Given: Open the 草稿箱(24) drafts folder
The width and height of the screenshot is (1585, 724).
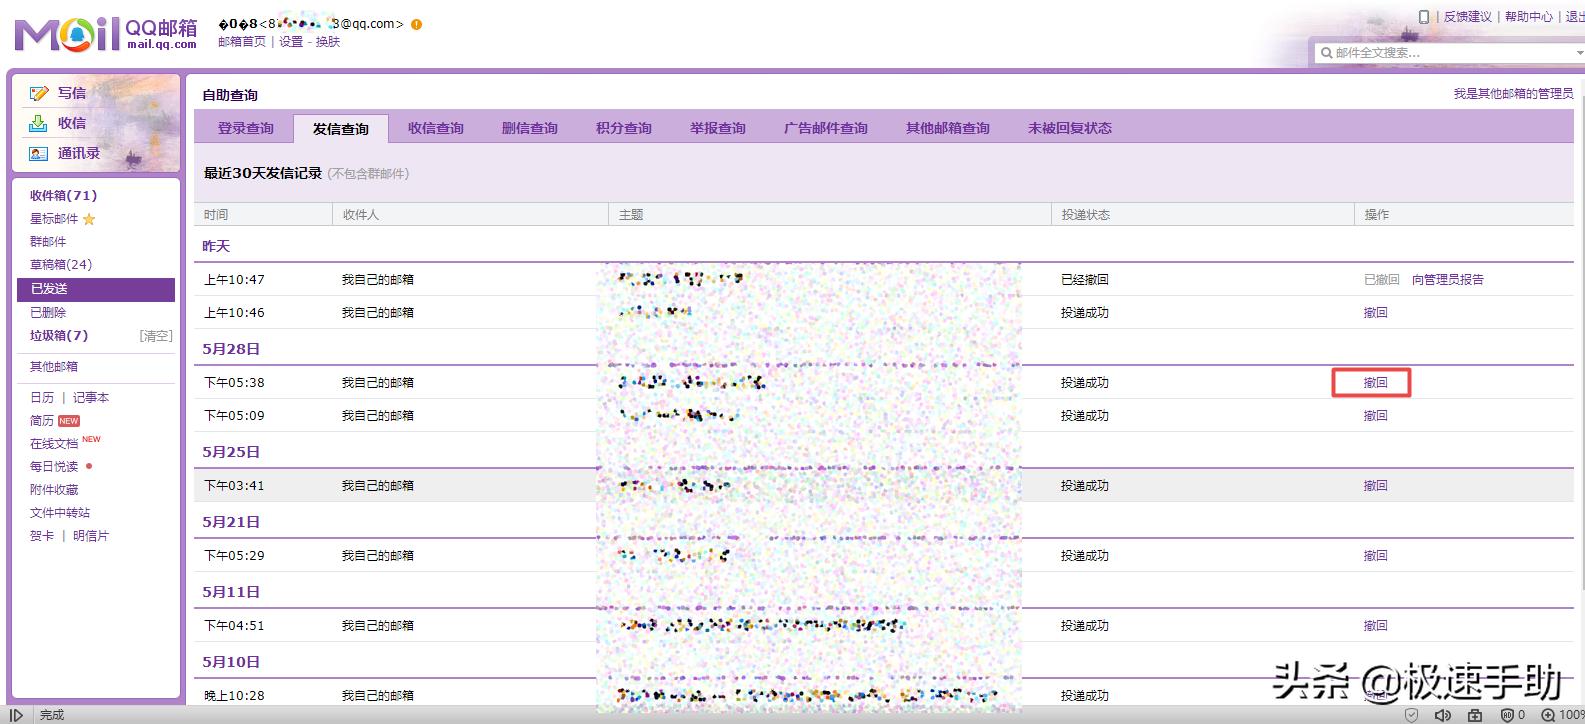Looking at the screenshot, I should point(61,265).
